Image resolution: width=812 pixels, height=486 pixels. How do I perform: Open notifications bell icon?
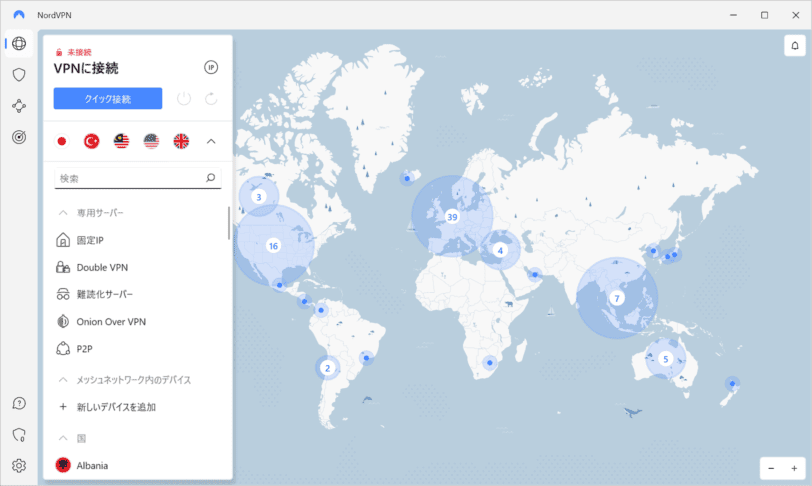(x=795, y=46)
